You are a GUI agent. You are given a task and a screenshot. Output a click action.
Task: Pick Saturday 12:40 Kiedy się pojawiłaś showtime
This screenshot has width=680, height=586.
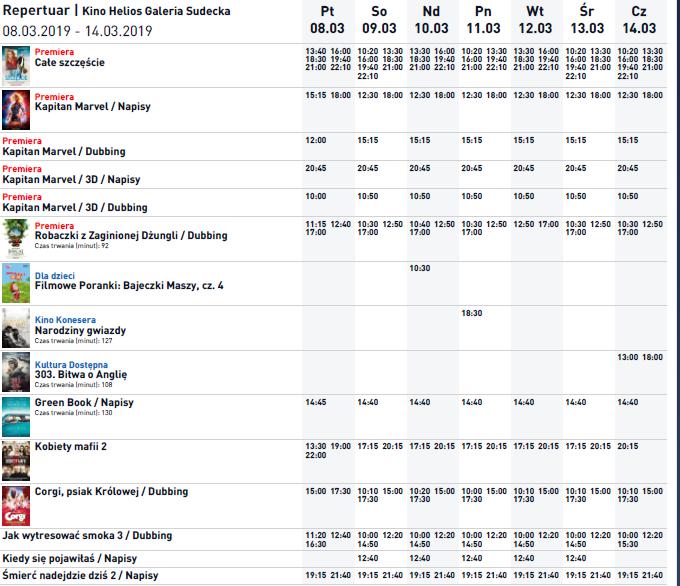pos(368,558)
